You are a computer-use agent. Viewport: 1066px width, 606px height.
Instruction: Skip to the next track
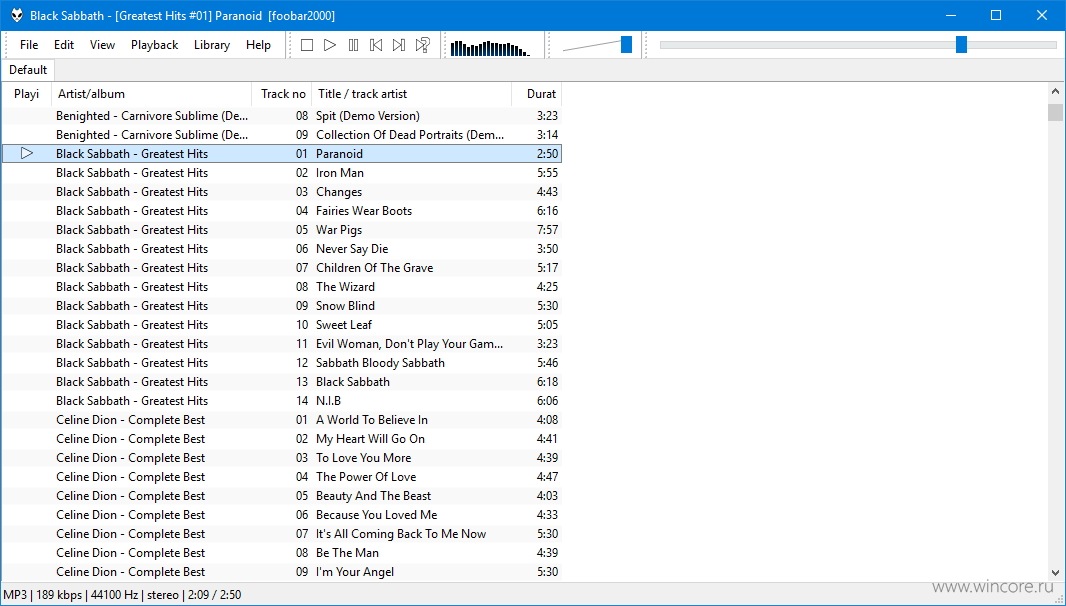coord(399,45)
